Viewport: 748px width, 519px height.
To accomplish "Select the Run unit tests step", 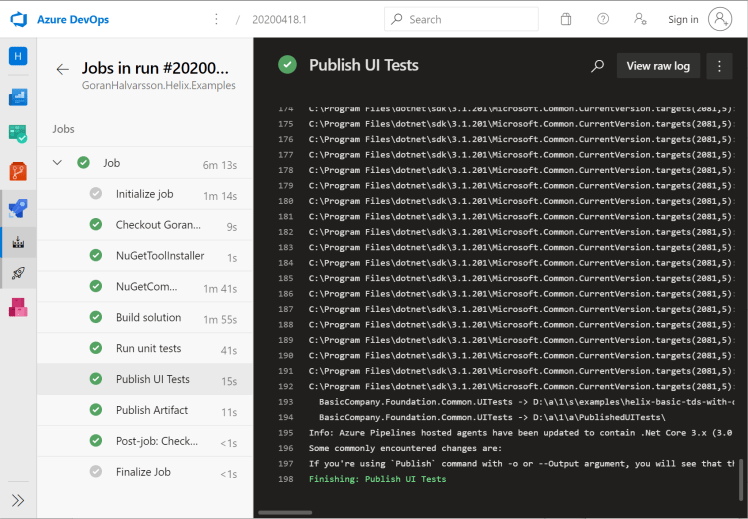I will 148,349.
